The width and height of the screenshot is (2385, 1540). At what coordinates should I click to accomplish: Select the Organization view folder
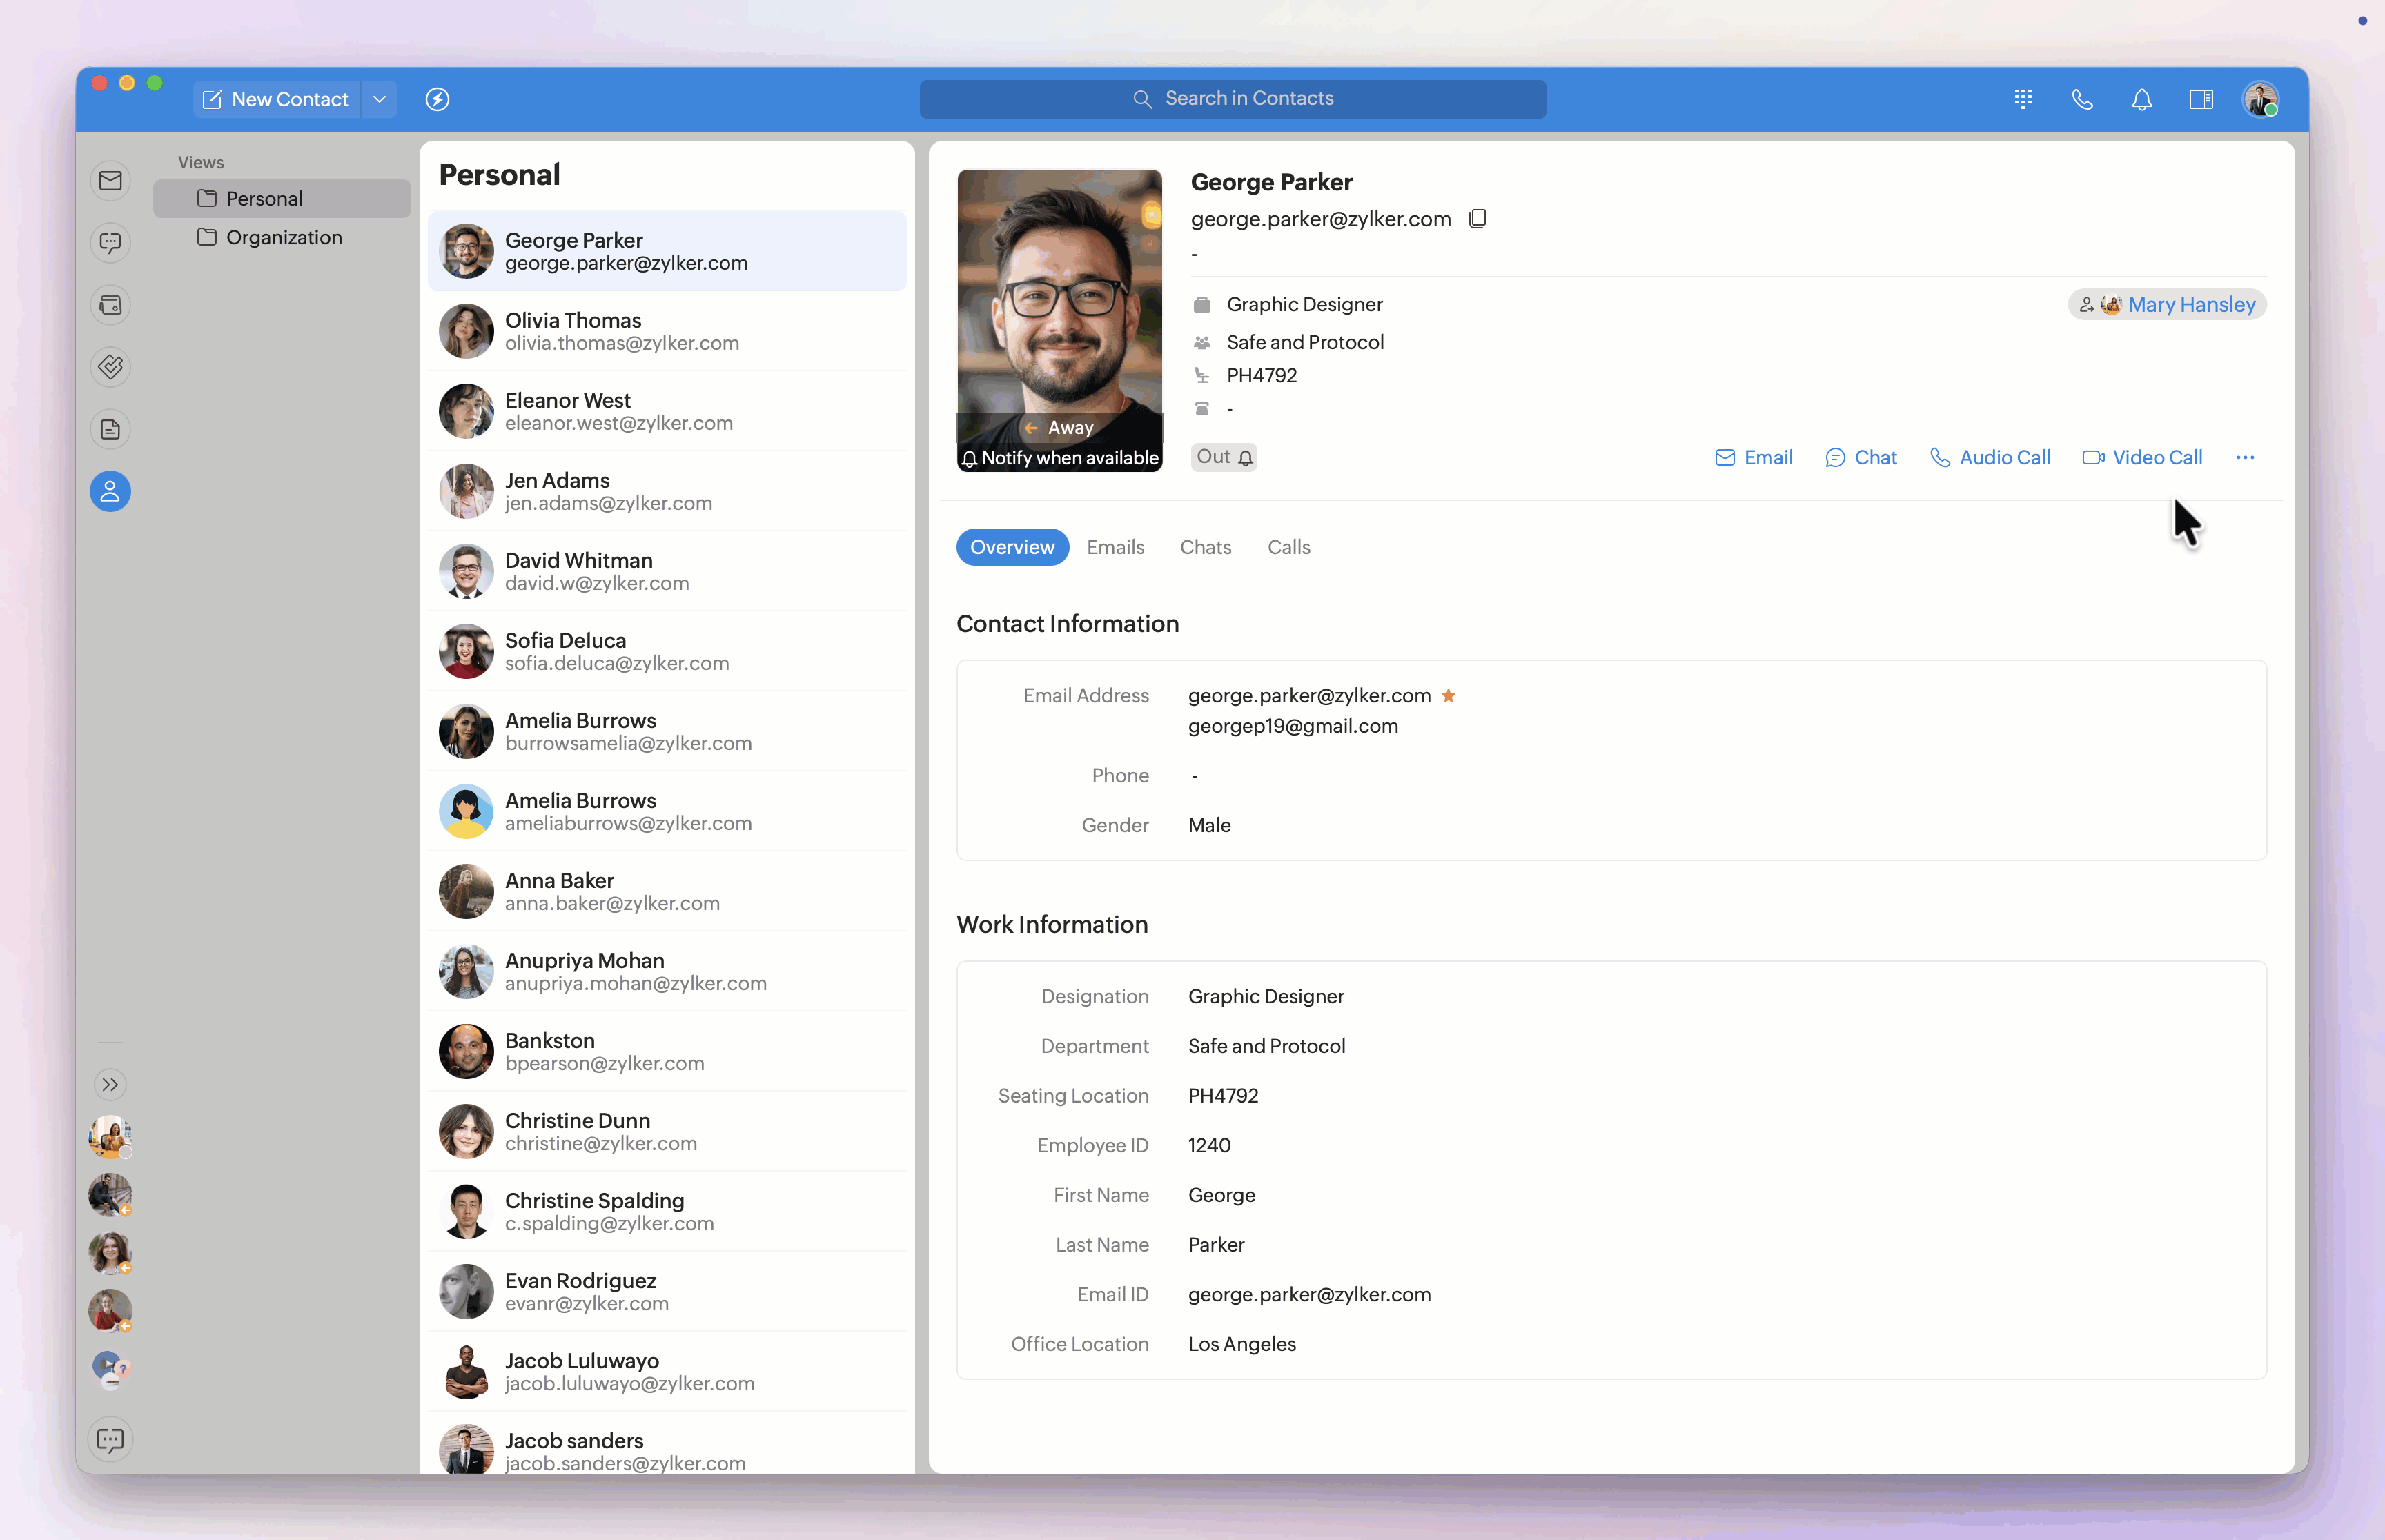[x=283, y=238]
